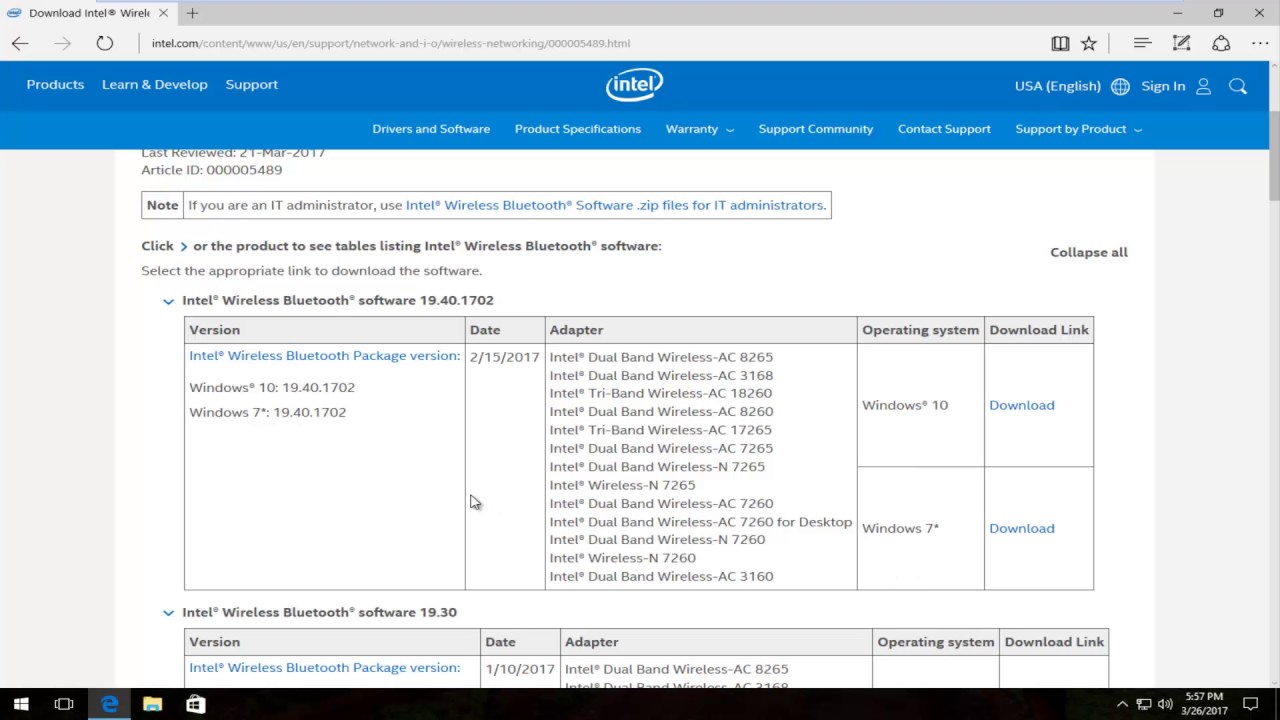Click 'Intel® Dual Band Wireless-AC 3168' in first table

[661, 376]
